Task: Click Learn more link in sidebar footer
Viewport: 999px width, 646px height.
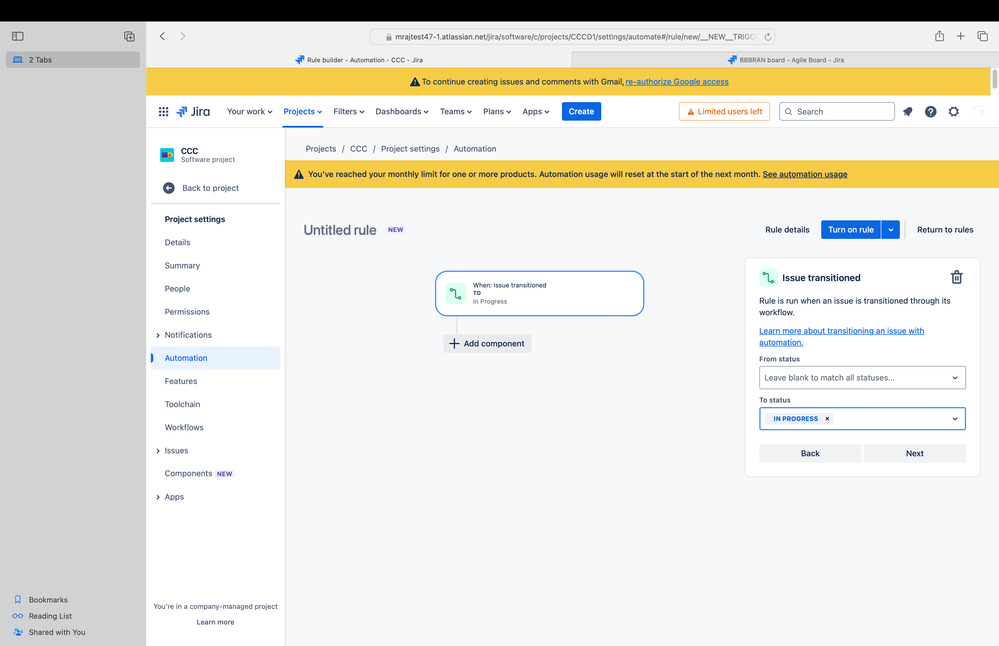Action: pyautogui.click(x=215, y=622)
